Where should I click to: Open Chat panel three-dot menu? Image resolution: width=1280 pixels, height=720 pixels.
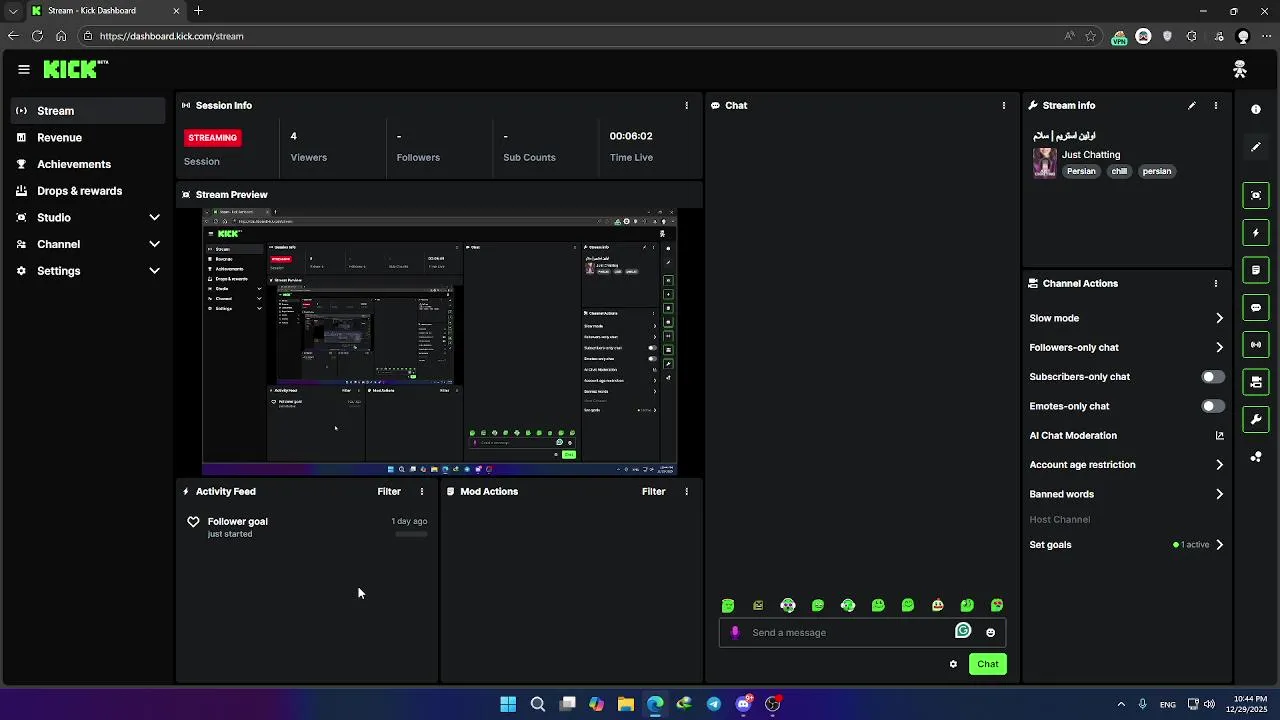[1004, 105]
